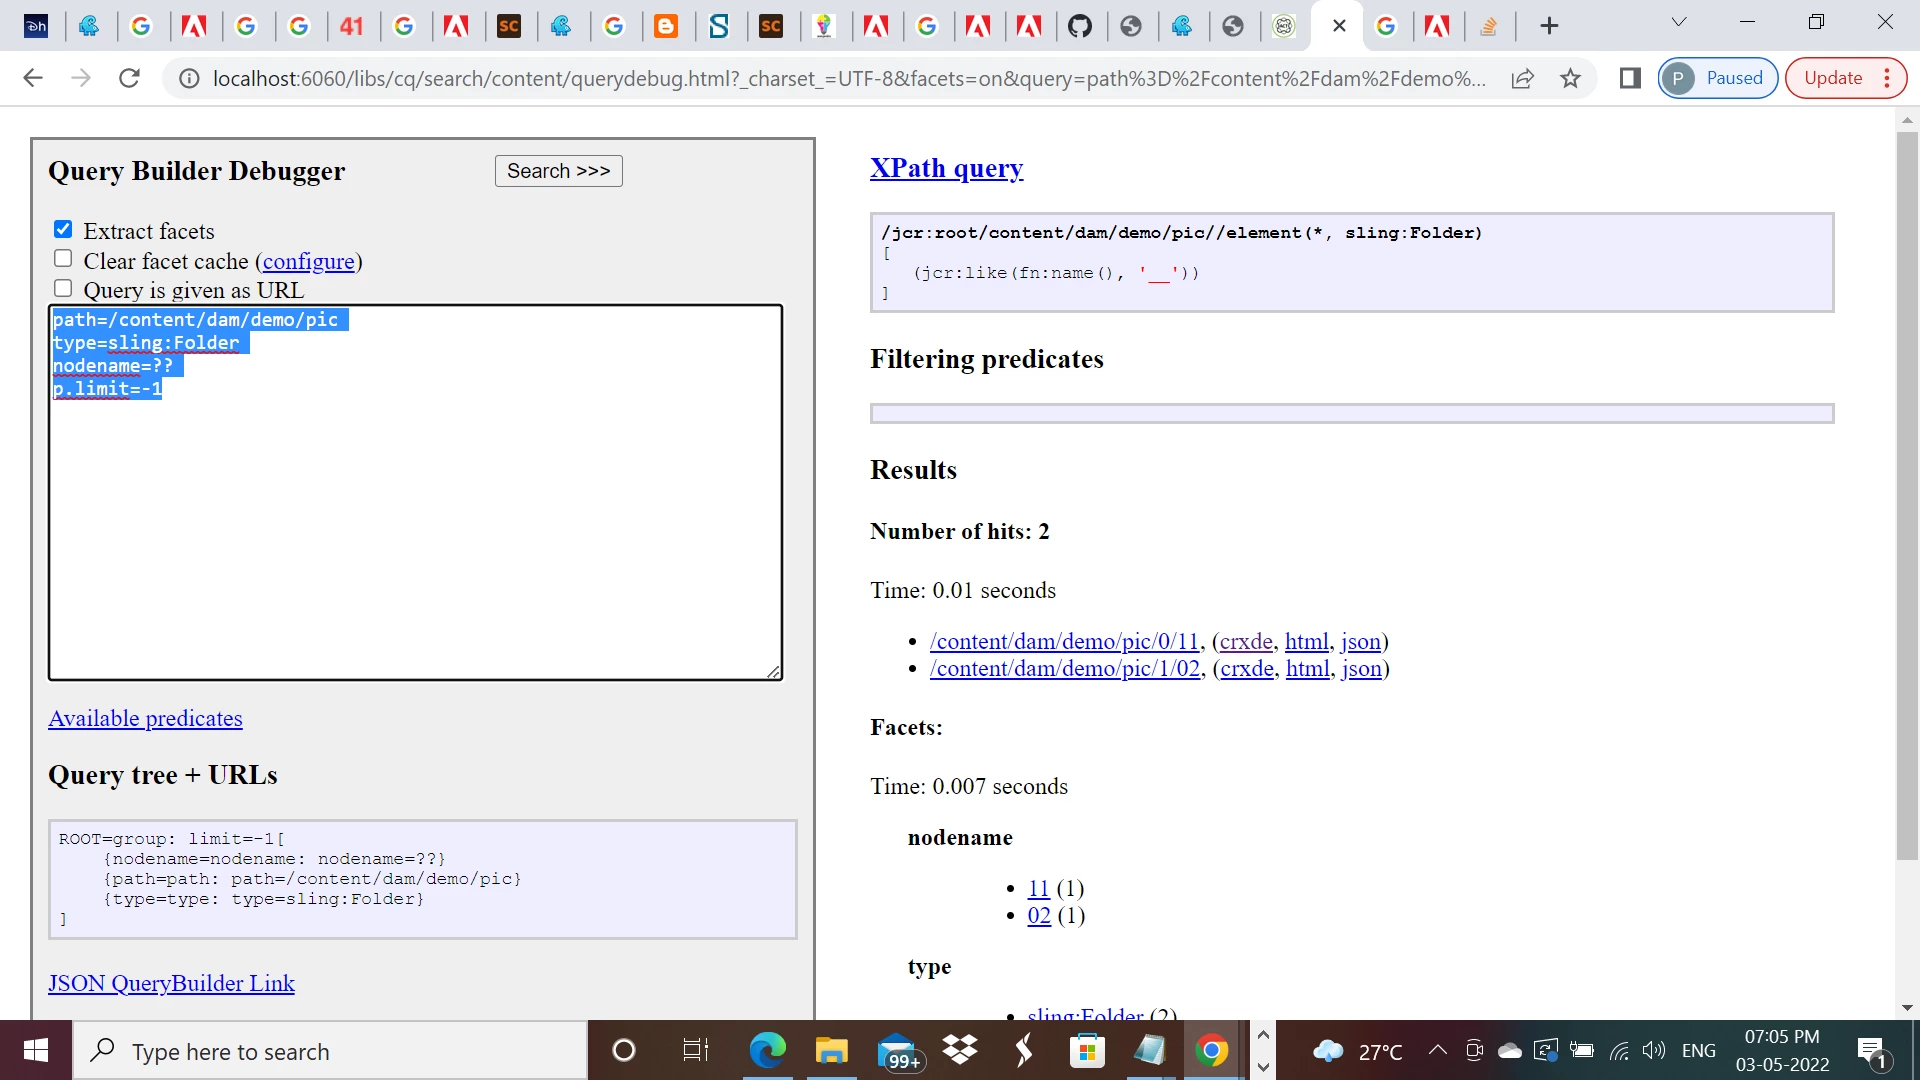The width and height of the screenshot is (1920, 1080).
Task: Open Microsoft Edge from taskbar
Action: coord(767,1051)
